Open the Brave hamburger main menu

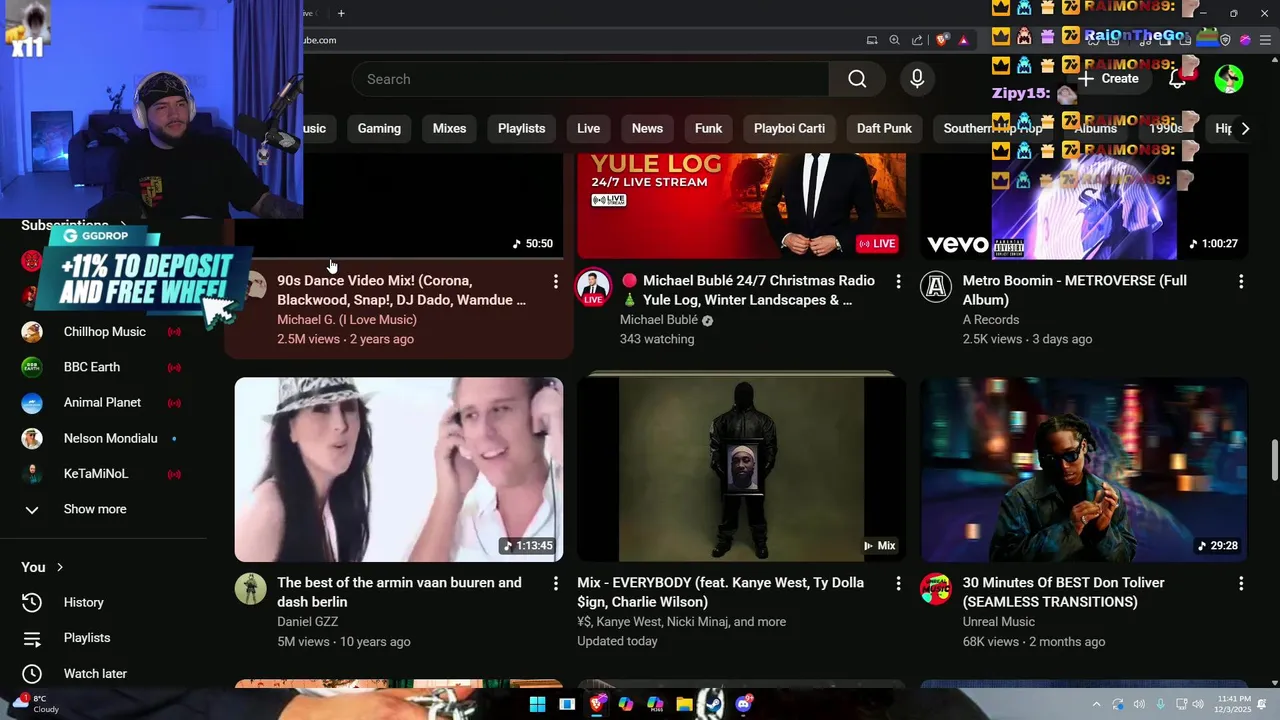click(x=1264, y=40)
